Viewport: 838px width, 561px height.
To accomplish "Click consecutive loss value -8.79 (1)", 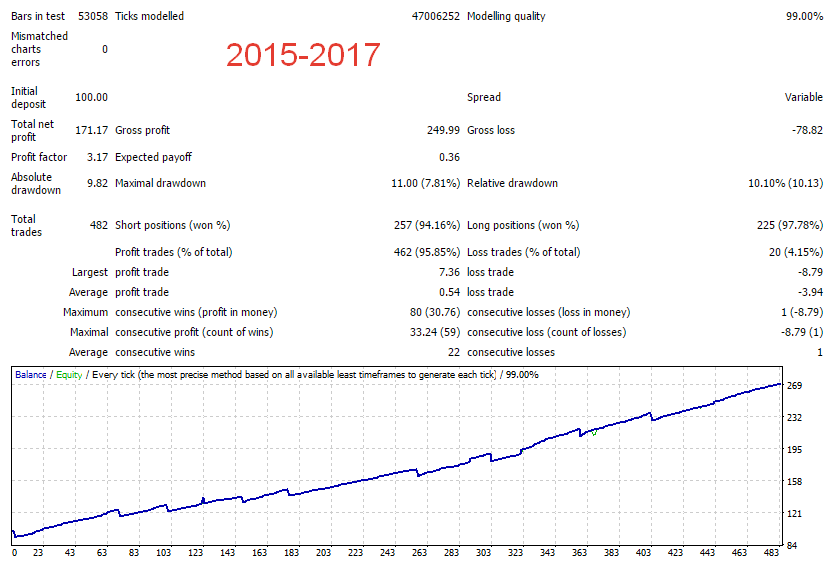I will pyautogui.click(x=802, y=332).
